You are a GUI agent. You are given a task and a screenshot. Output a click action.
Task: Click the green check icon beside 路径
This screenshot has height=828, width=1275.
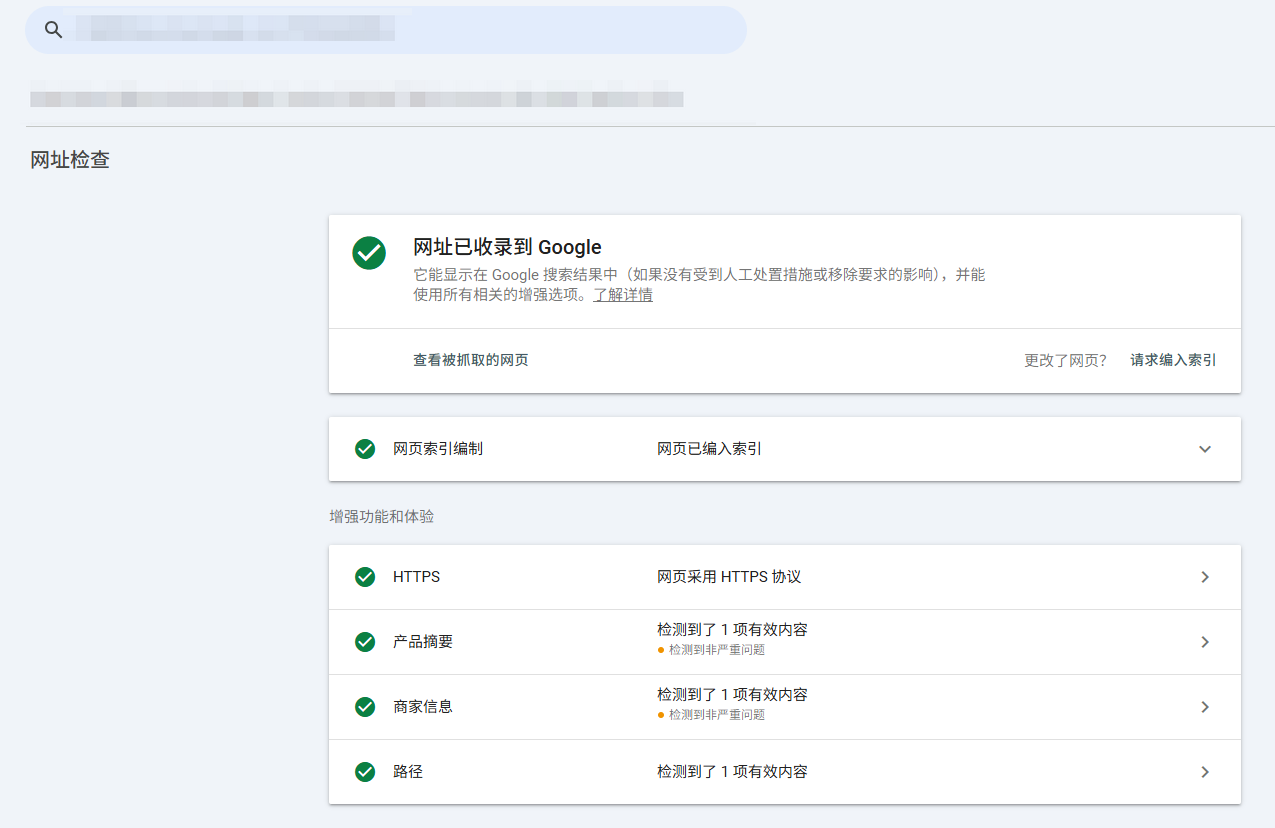[x=364, y=771]
